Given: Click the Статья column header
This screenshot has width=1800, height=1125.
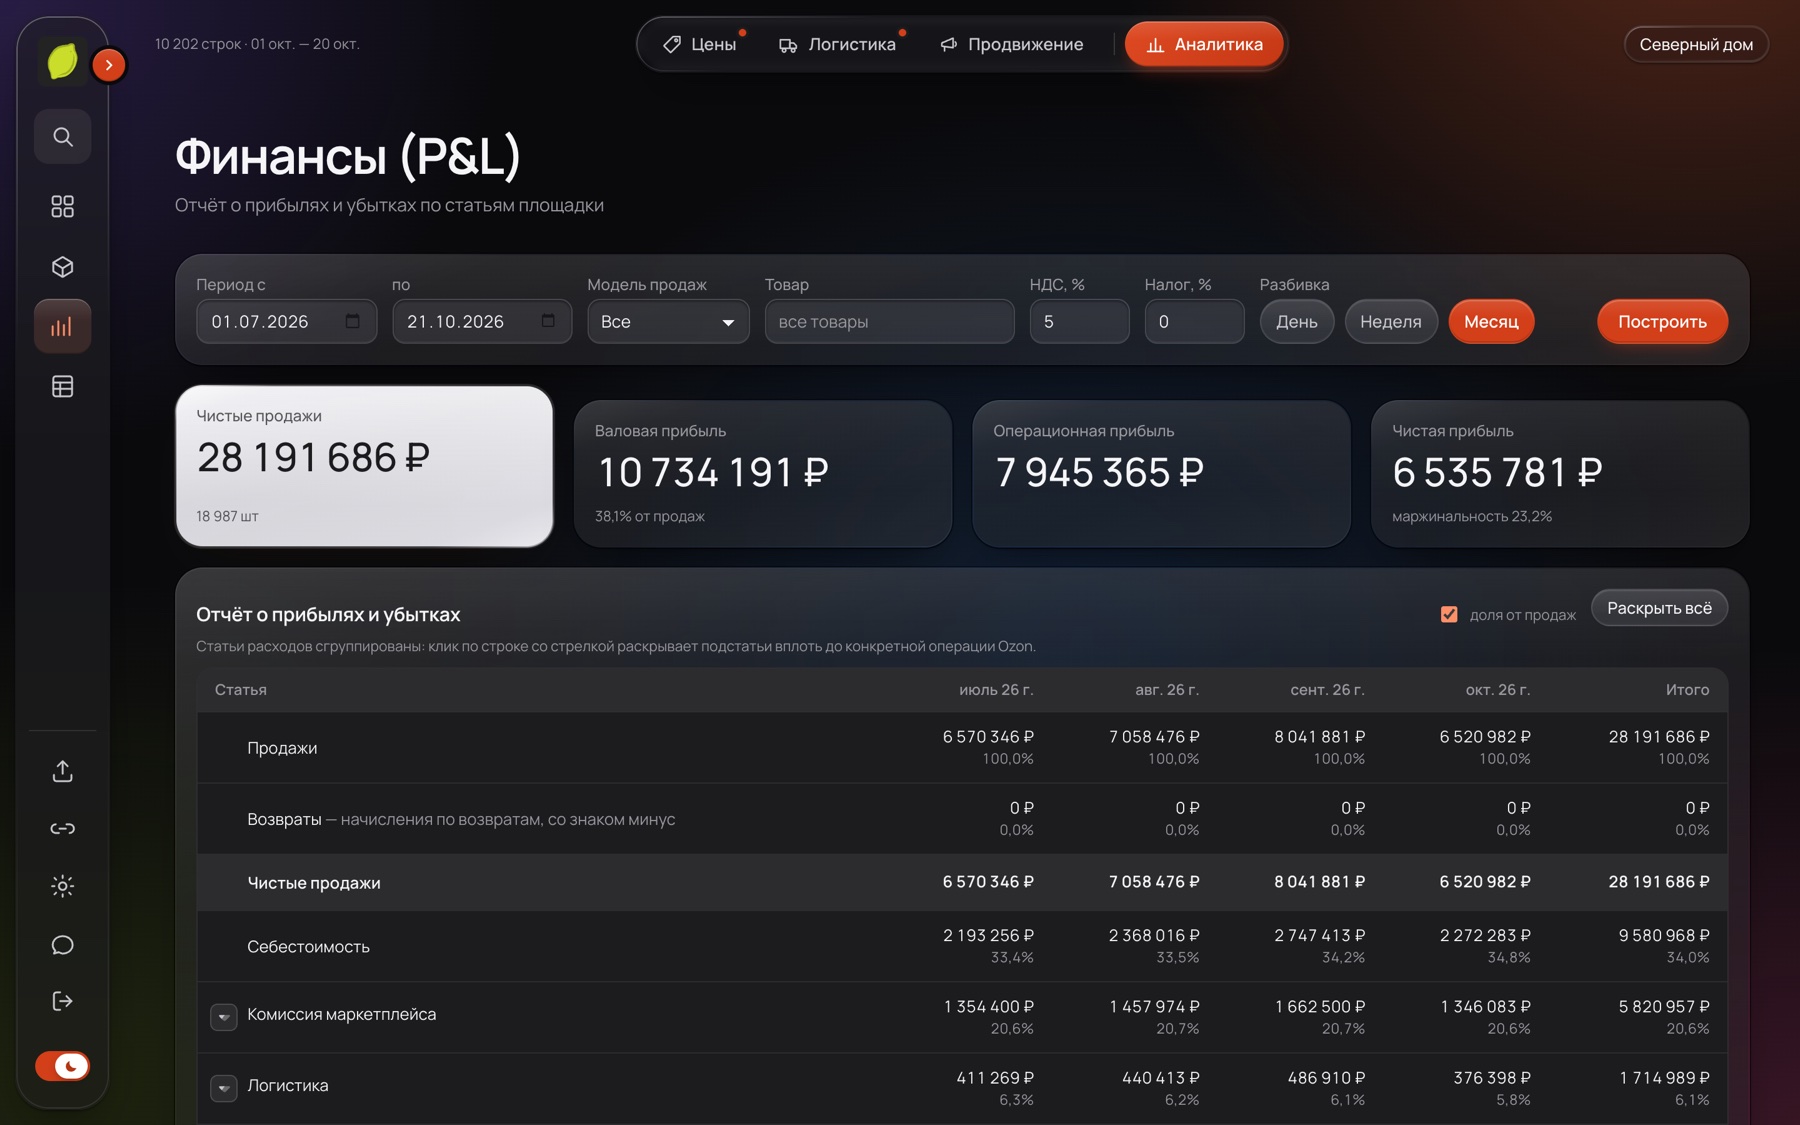Looking at the screenshot, I should 241,690.
